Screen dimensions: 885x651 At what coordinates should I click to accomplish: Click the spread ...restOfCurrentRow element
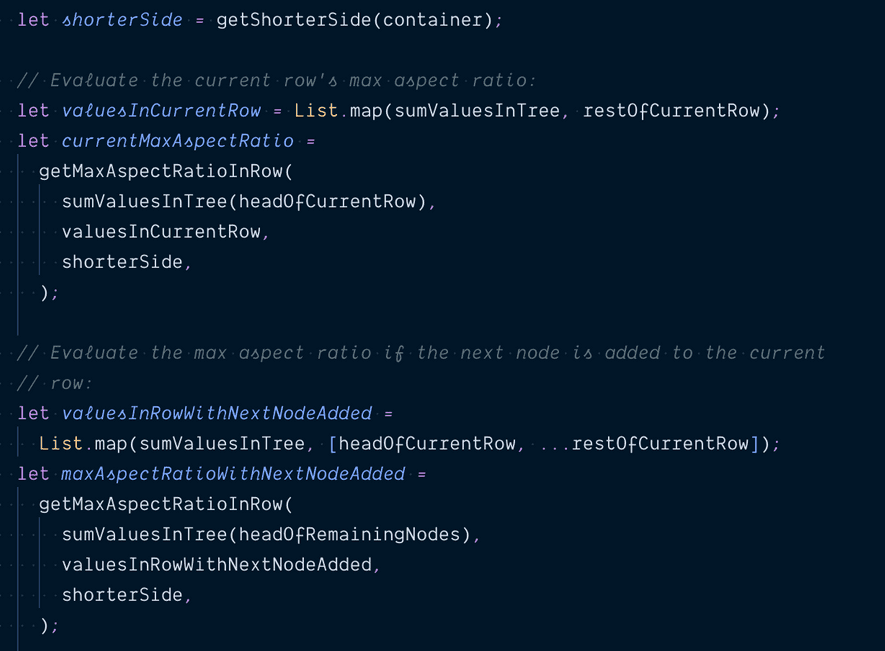click(645, 443)
